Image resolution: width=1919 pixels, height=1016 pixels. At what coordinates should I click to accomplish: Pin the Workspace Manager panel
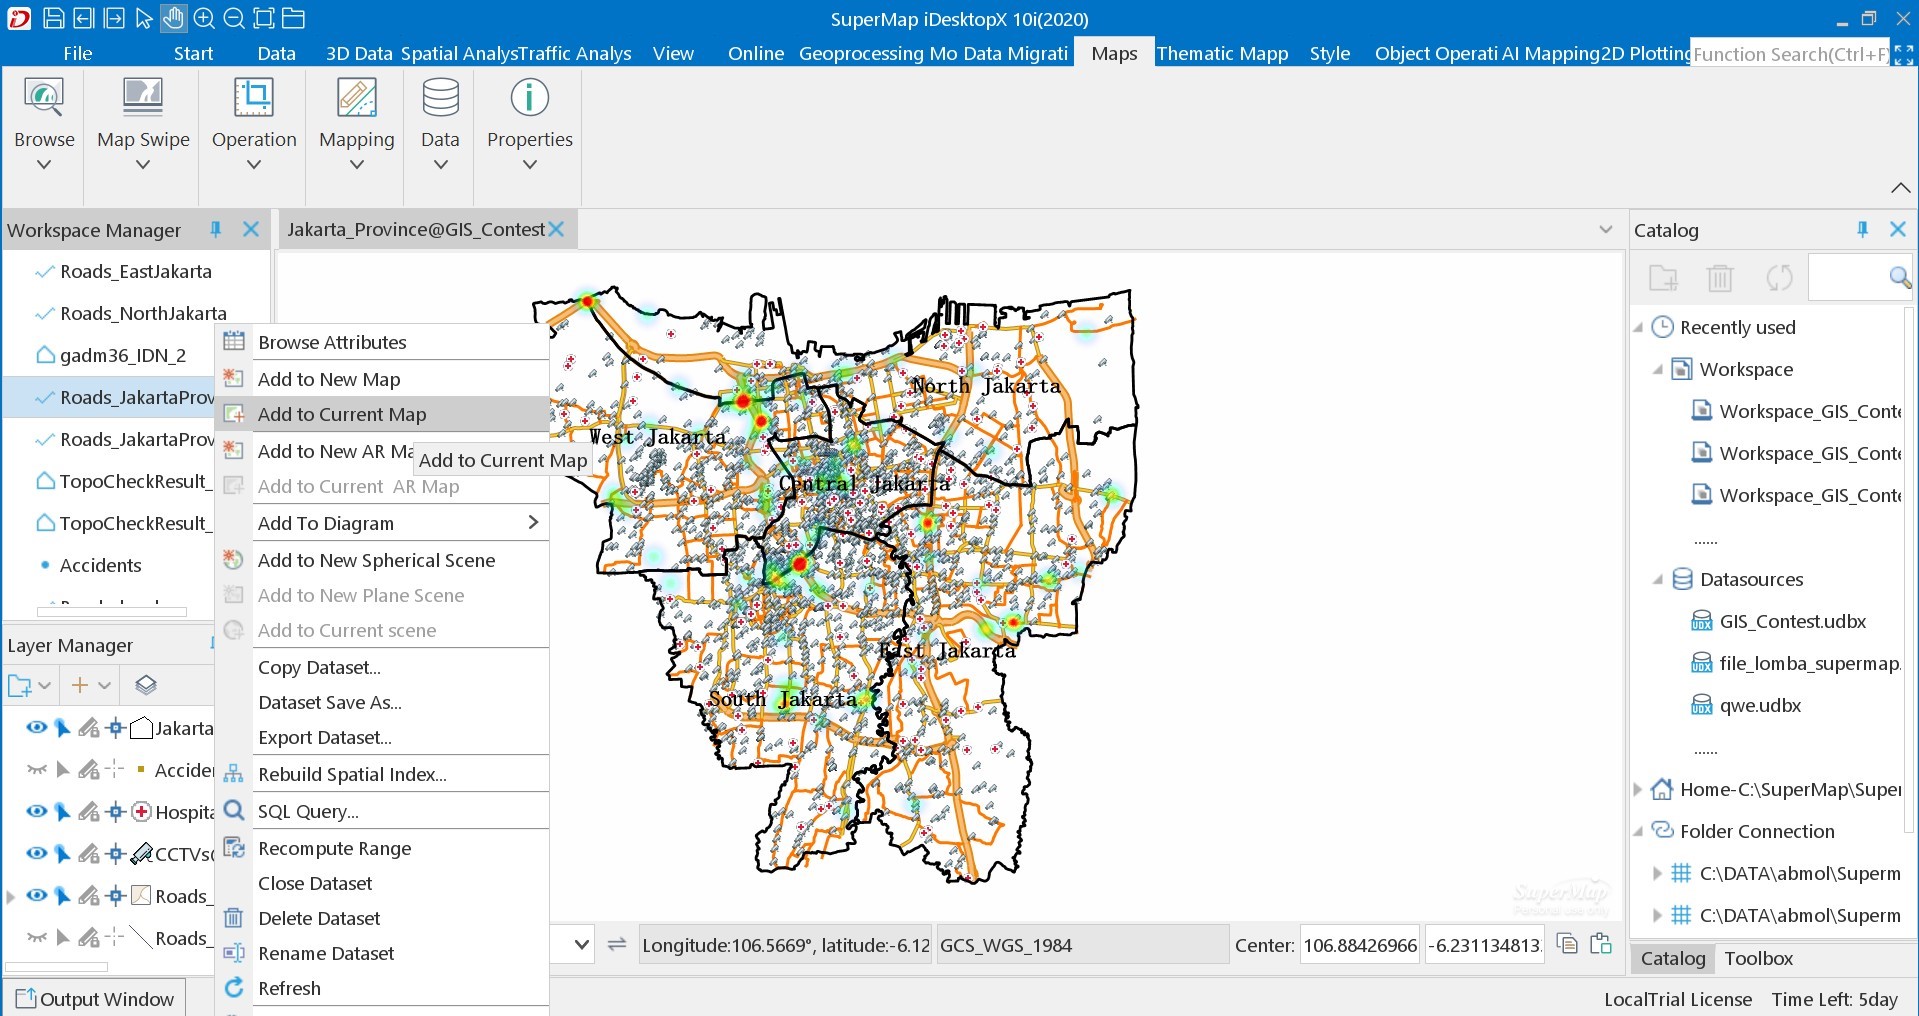tap(215, 230)
